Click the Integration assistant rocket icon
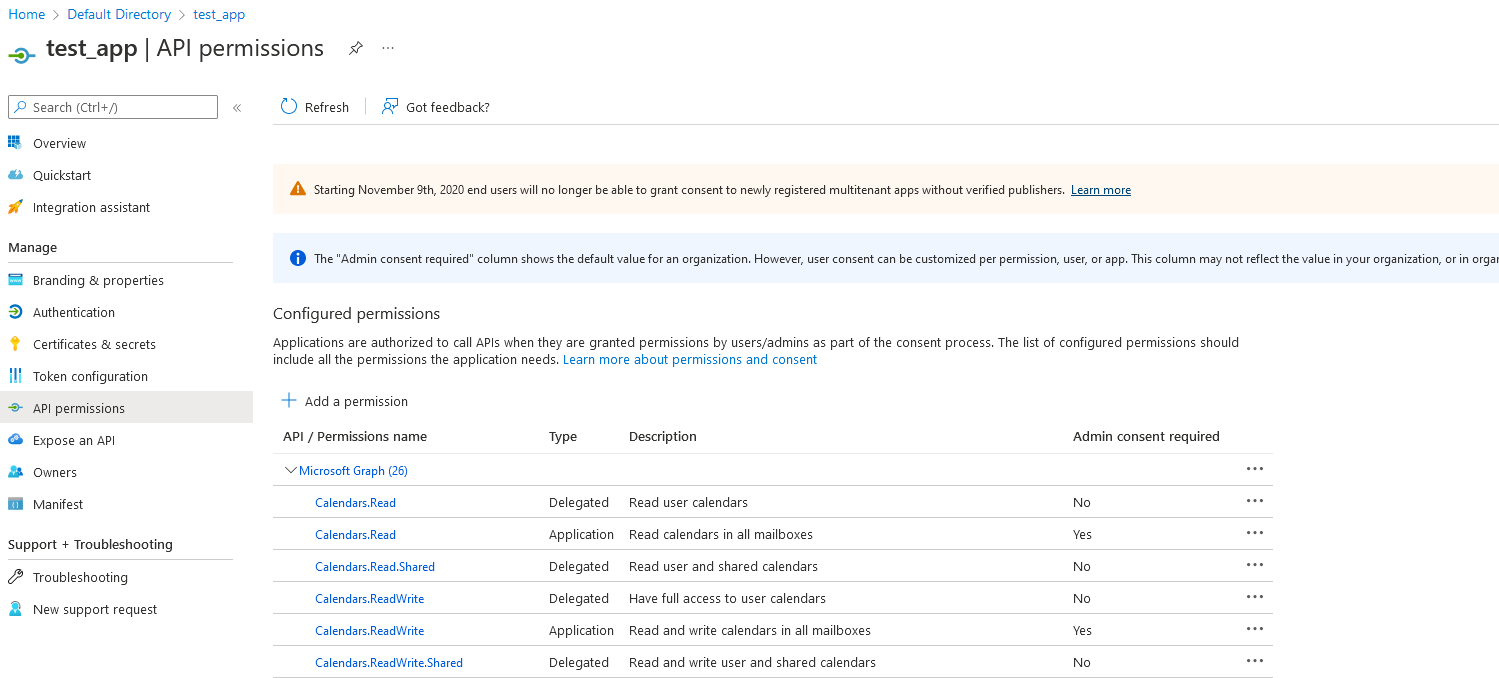Image resolution: width=1499 pixels, height=678 pixels. 15,207
